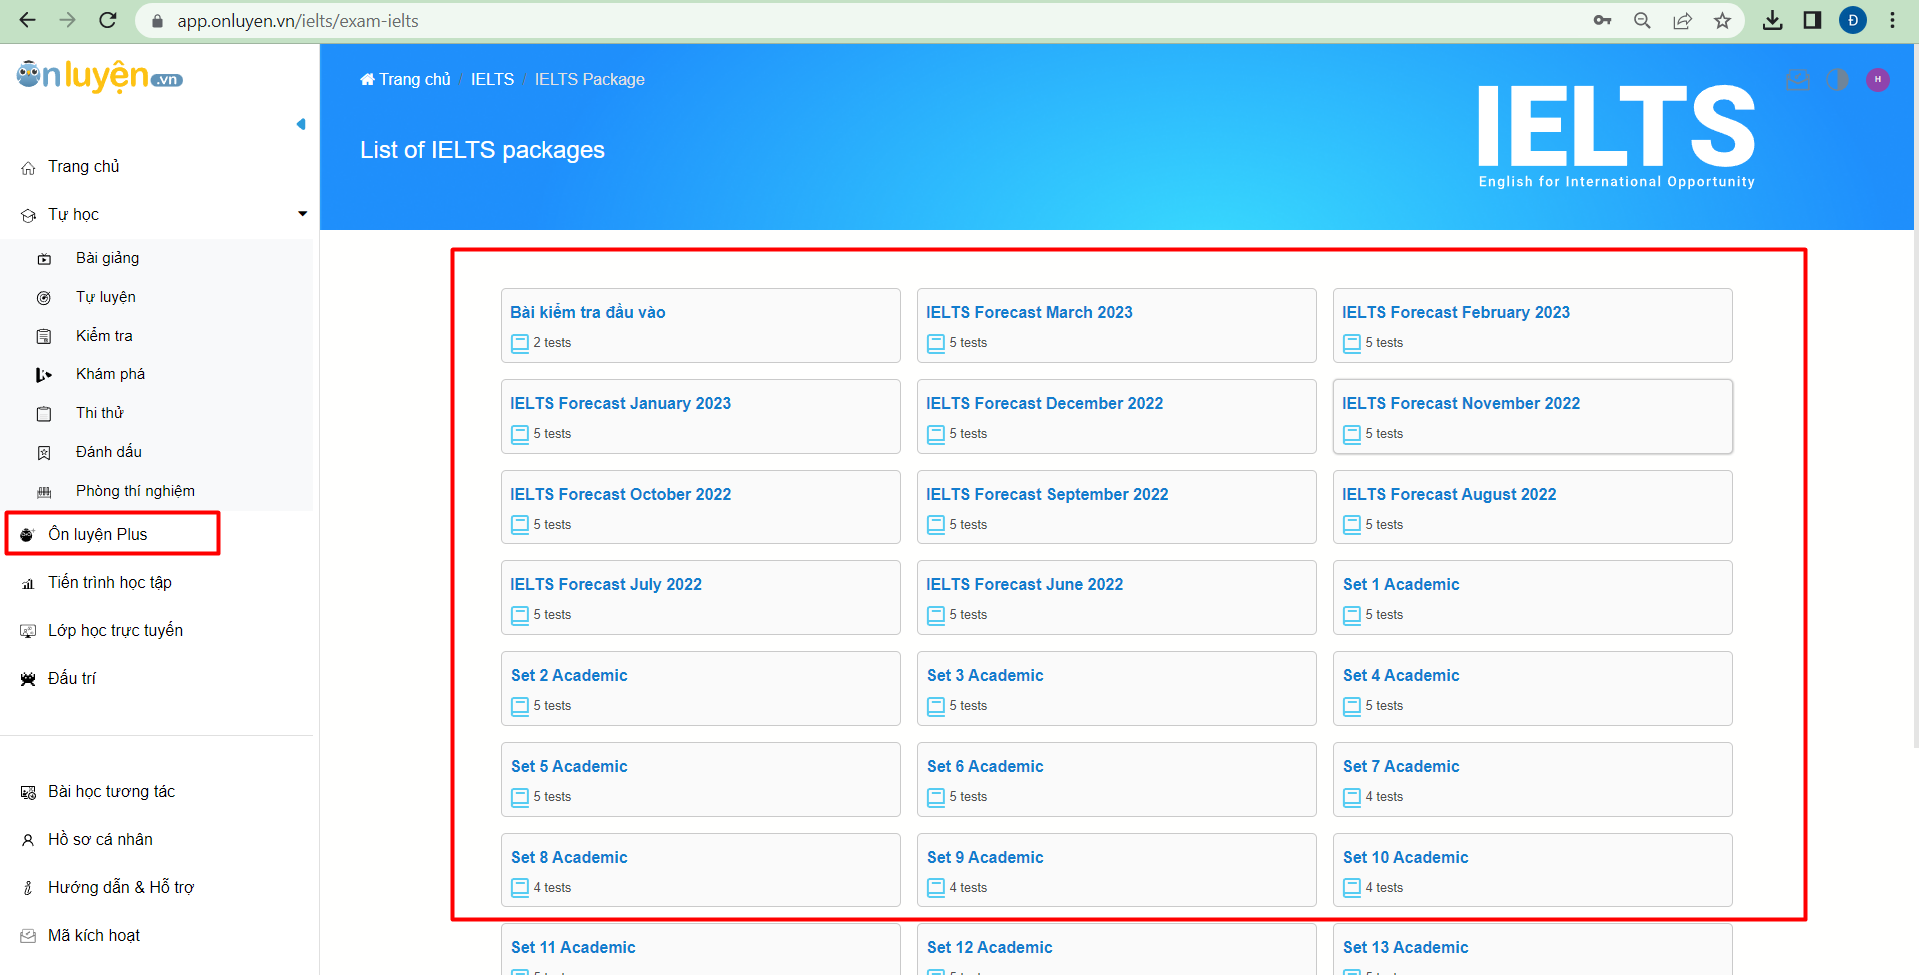Image resolution: width=1919 pixels, height=975 pixels.
Task: Open IELTS Forecast November 2022
Action: click(1532, 416)
